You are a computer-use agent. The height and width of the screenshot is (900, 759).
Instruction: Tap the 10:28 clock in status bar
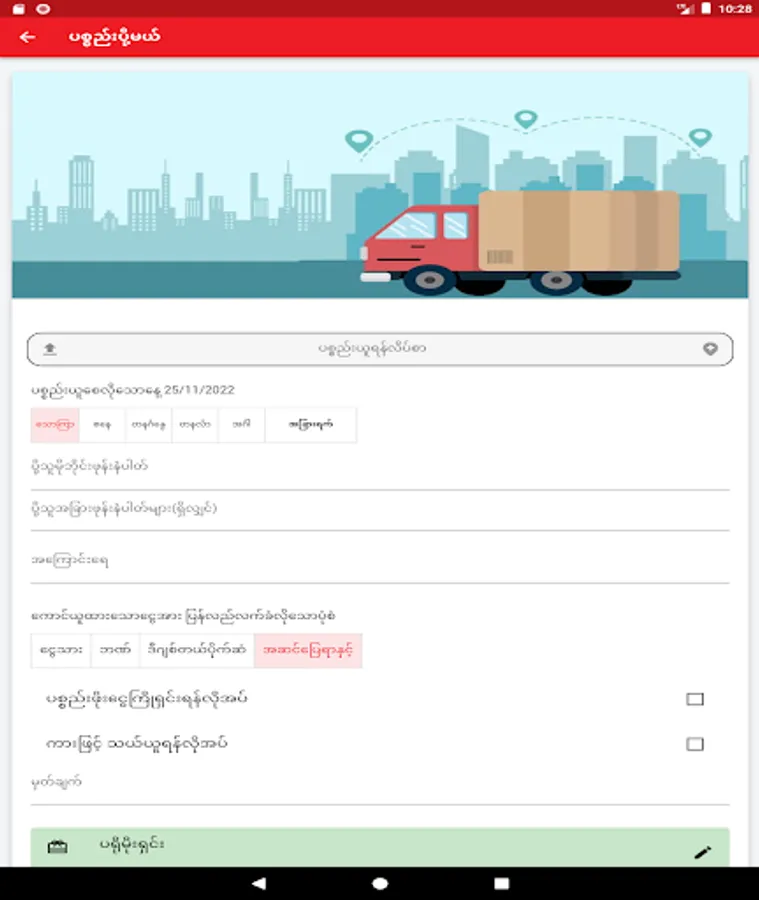(x=734, y=9)
